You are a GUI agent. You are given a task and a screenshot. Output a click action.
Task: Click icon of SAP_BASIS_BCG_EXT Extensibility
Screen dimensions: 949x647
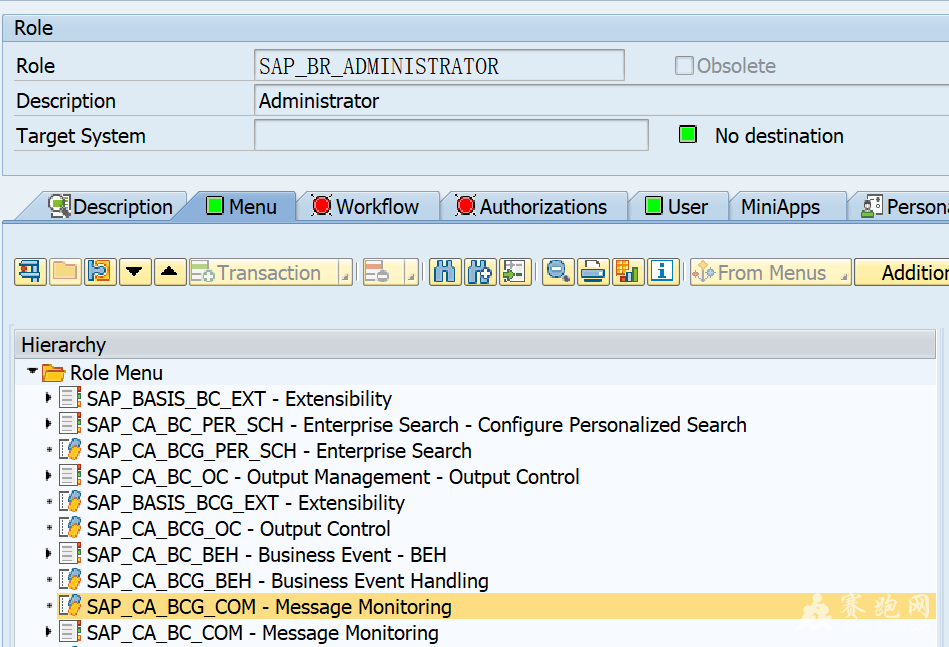[x=70, y=502]
